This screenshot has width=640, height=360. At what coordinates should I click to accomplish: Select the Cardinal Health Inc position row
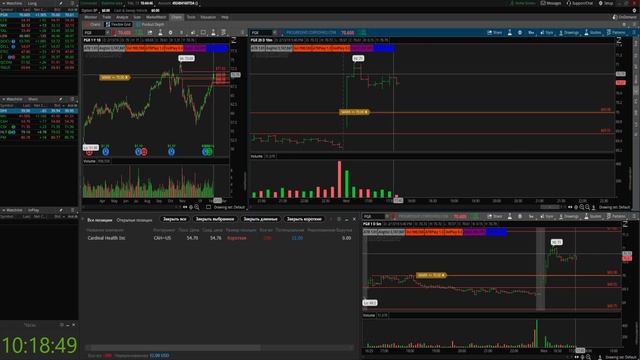pos(219,238)
